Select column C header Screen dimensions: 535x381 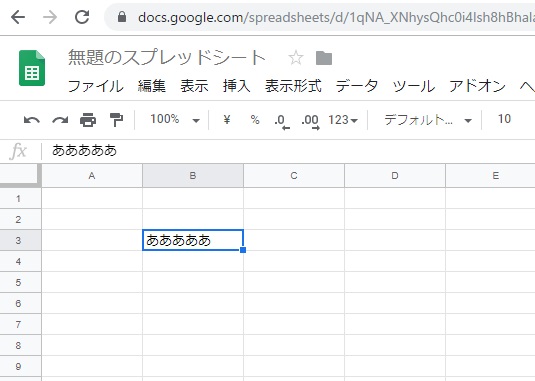(x=294, y=176)
